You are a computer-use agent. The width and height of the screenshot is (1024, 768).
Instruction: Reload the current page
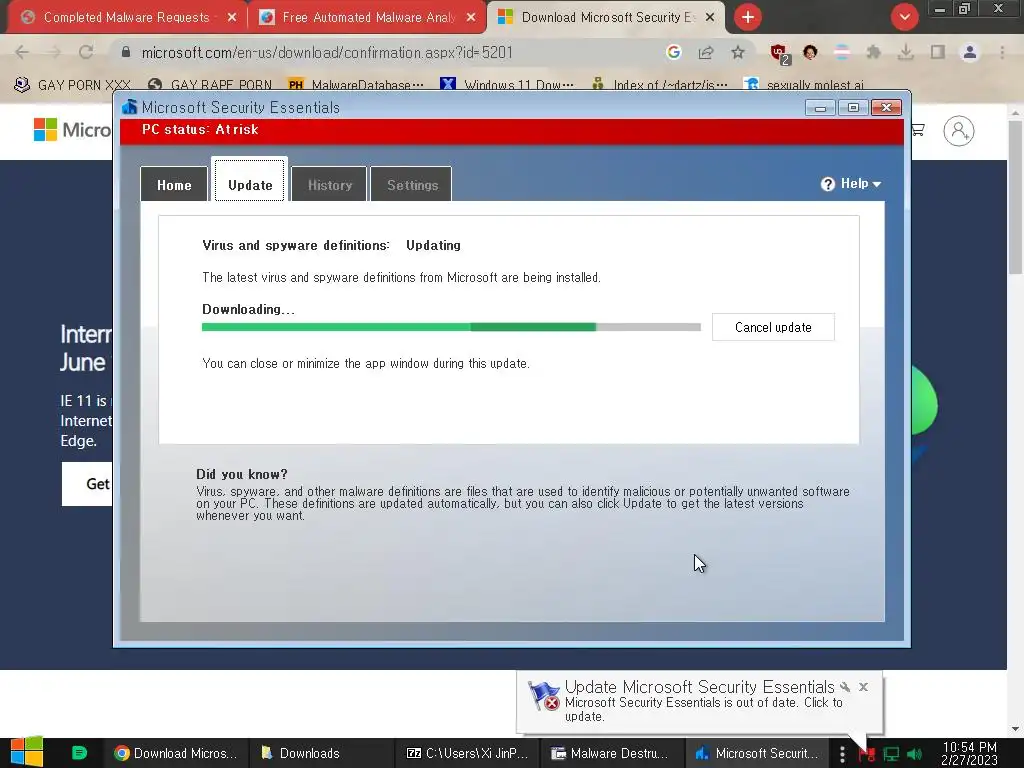coord(86,52)
